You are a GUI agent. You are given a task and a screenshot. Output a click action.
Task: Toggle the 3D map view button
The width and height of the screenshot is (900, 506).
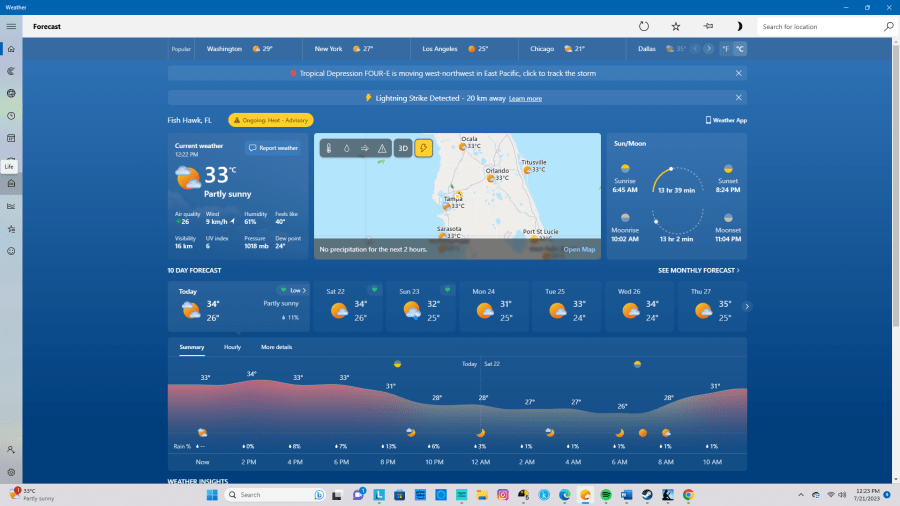(403, 148)
